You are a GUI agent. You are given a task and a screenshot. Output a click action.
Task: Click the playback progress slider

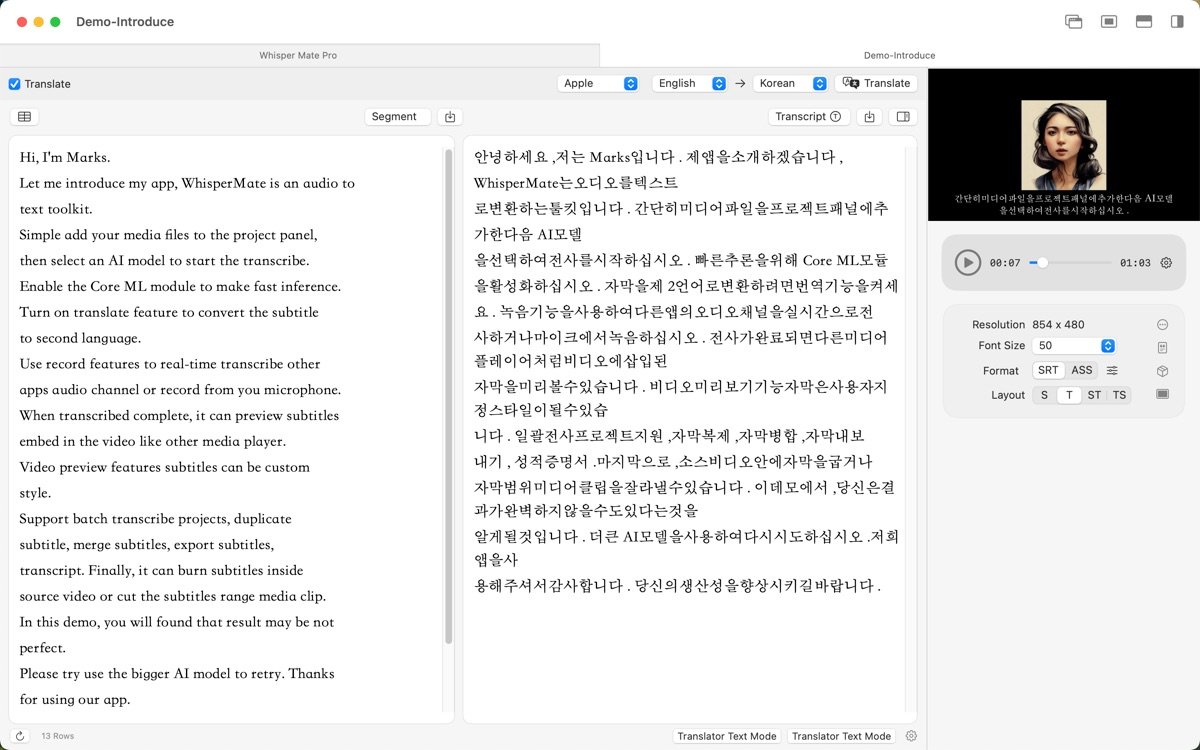1072,263
